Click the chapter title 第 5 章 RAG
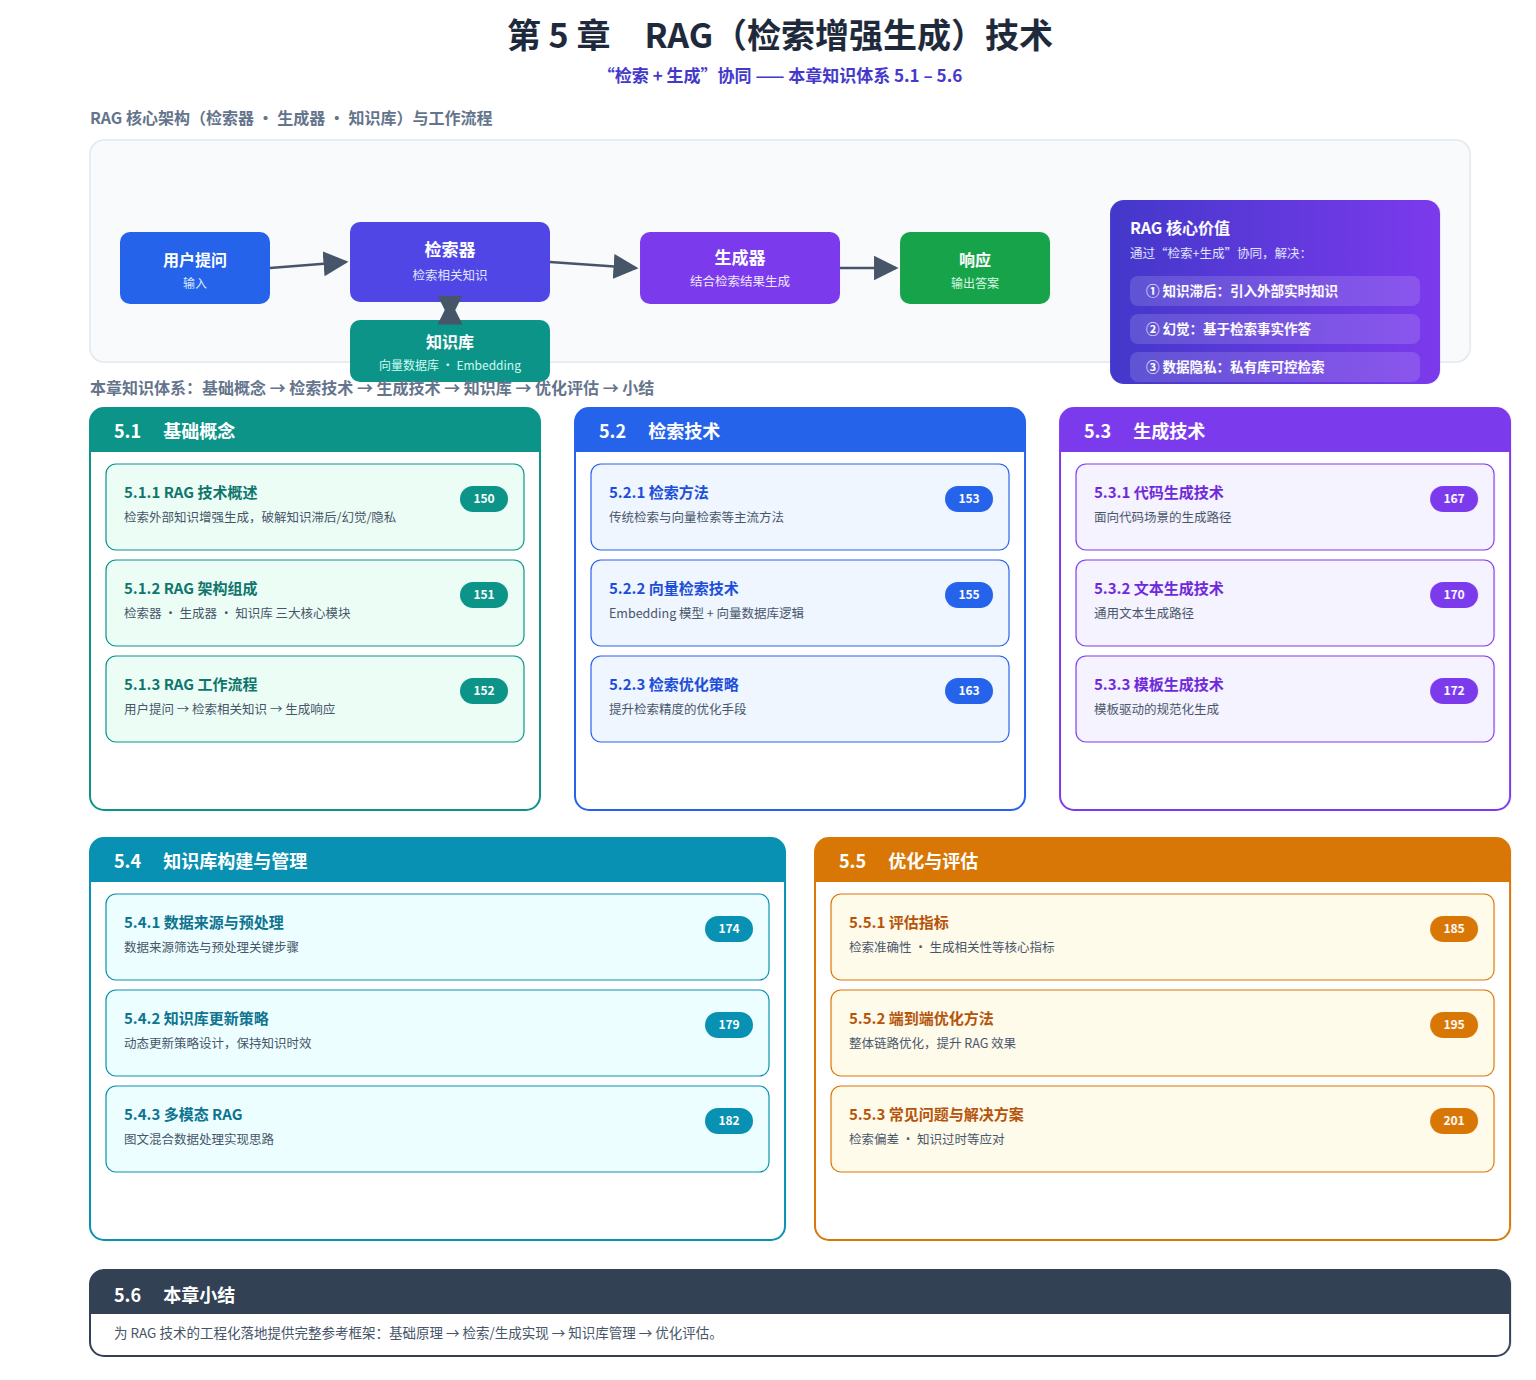Screen dimensions: 1536x1380 point(780,36)
